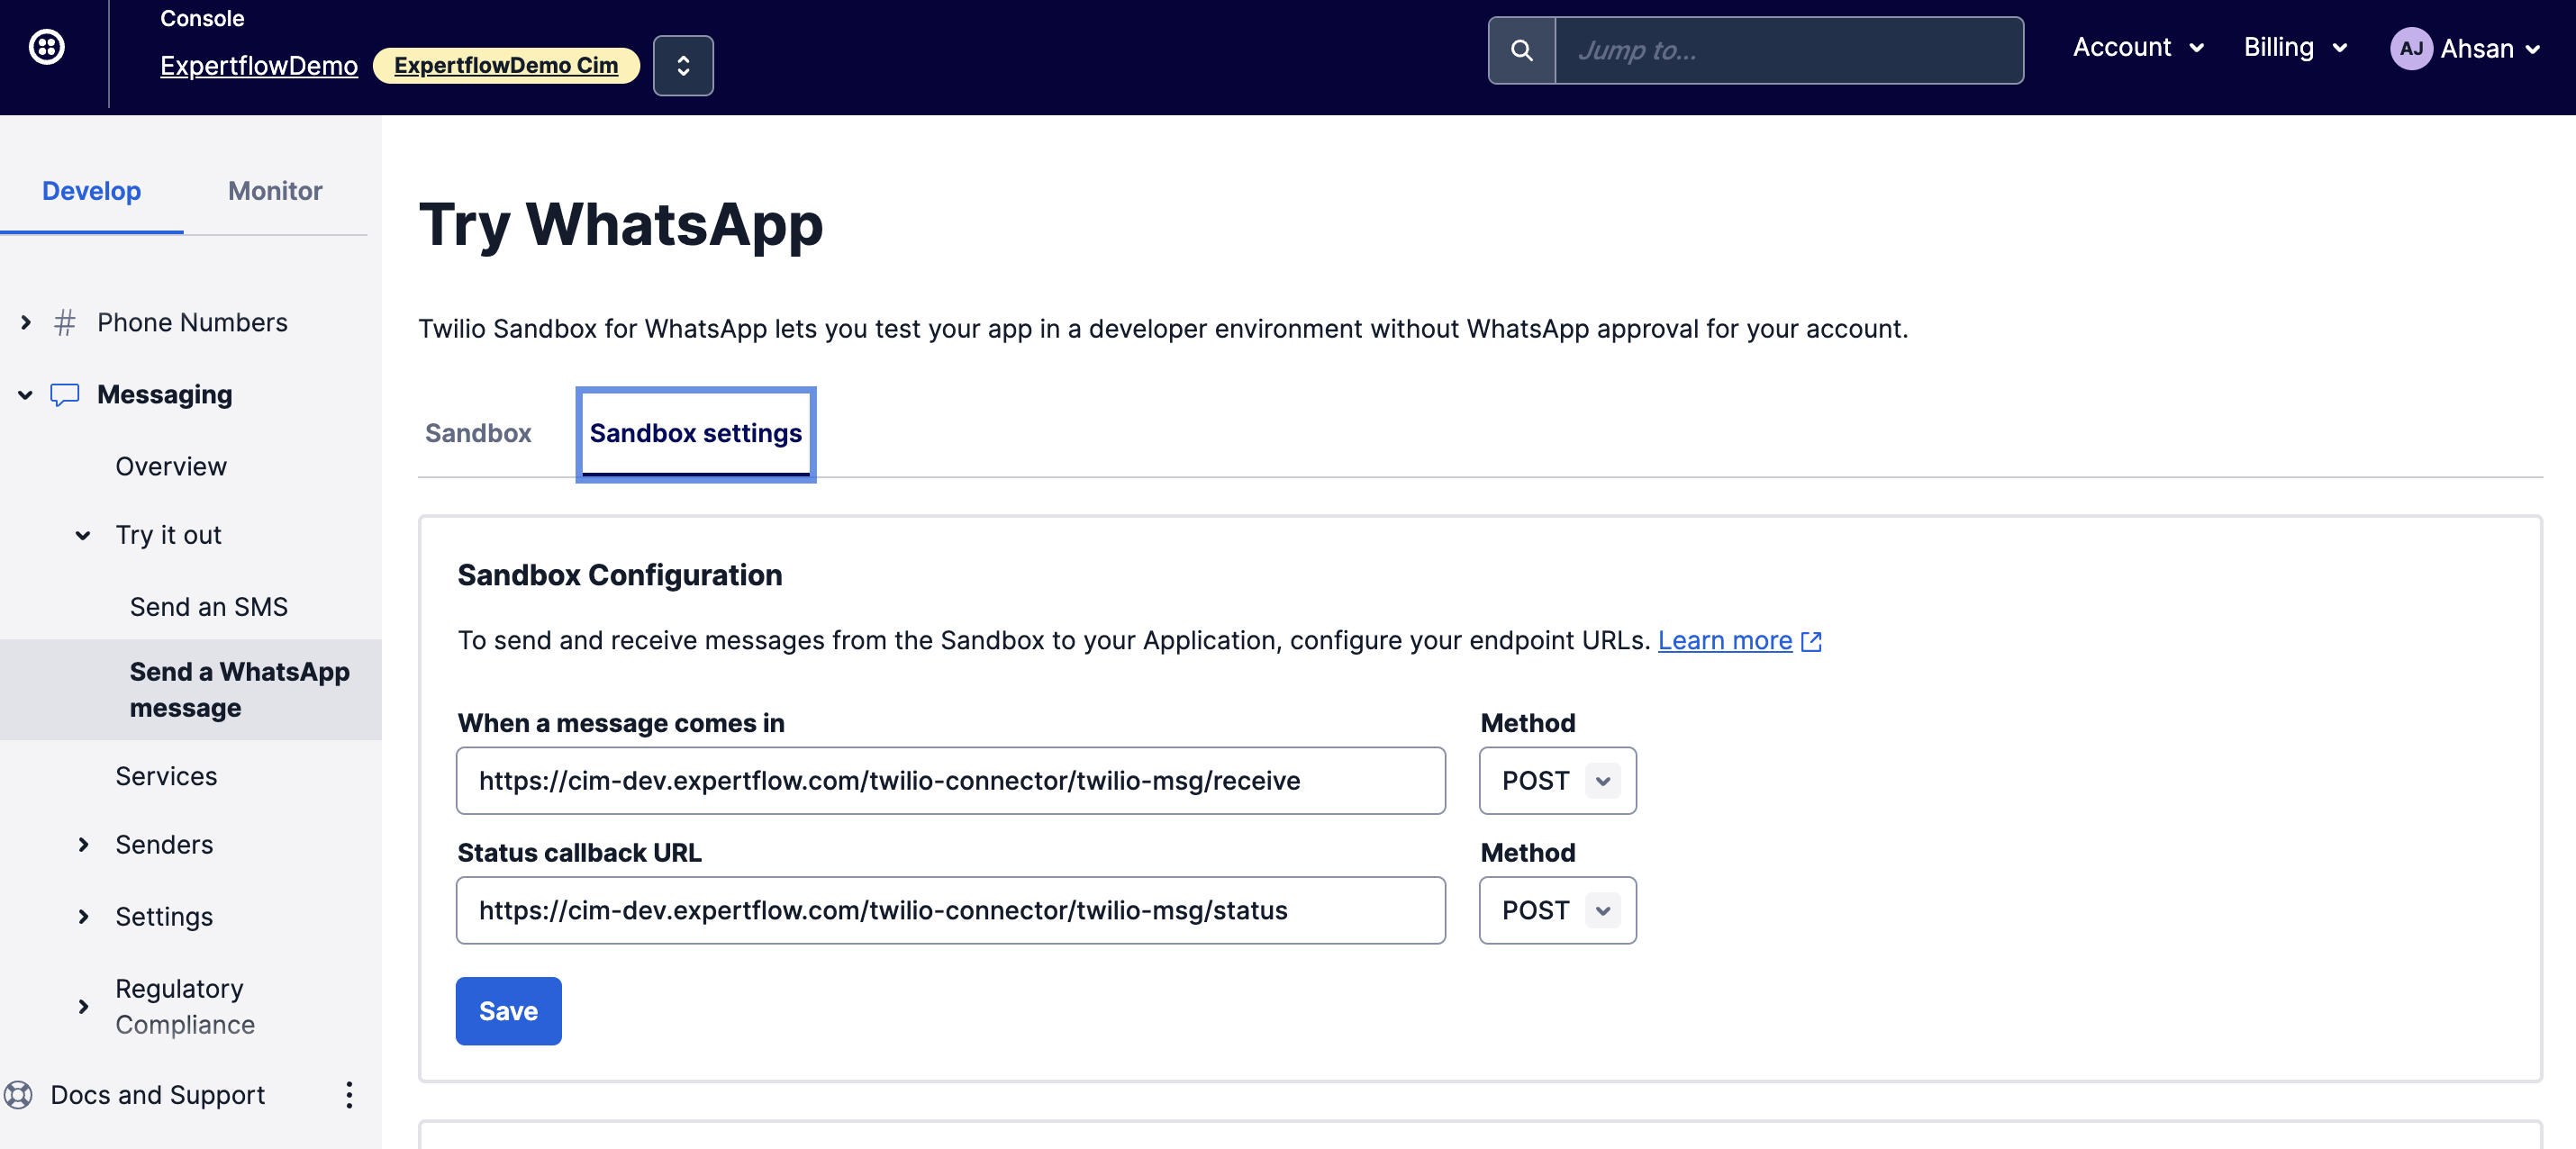Viewport: 2576px width, 1149px height.
Task: Click the AJ user avatar
Action: pyautogui.click(x=2410, y=48)
